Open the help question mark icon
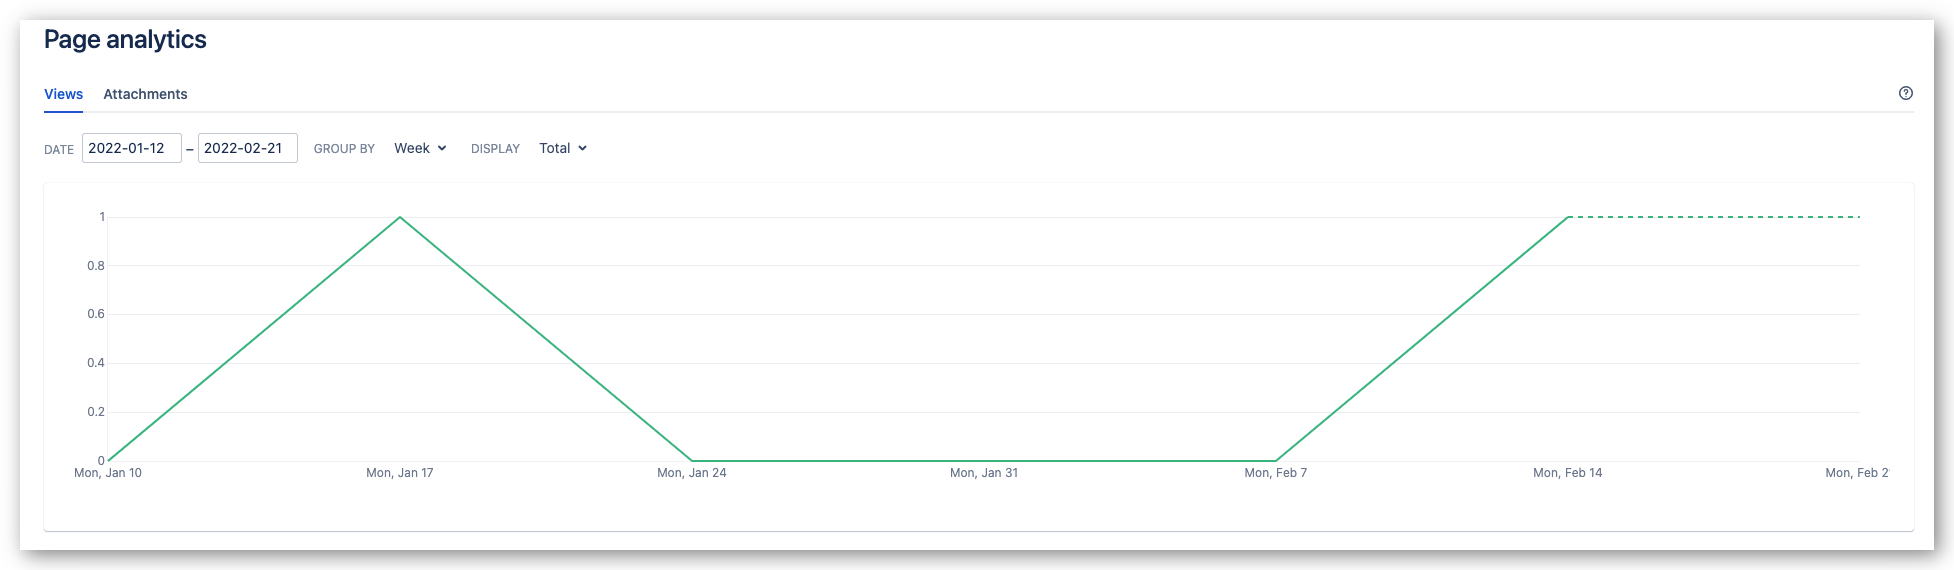 [1905, 93]
